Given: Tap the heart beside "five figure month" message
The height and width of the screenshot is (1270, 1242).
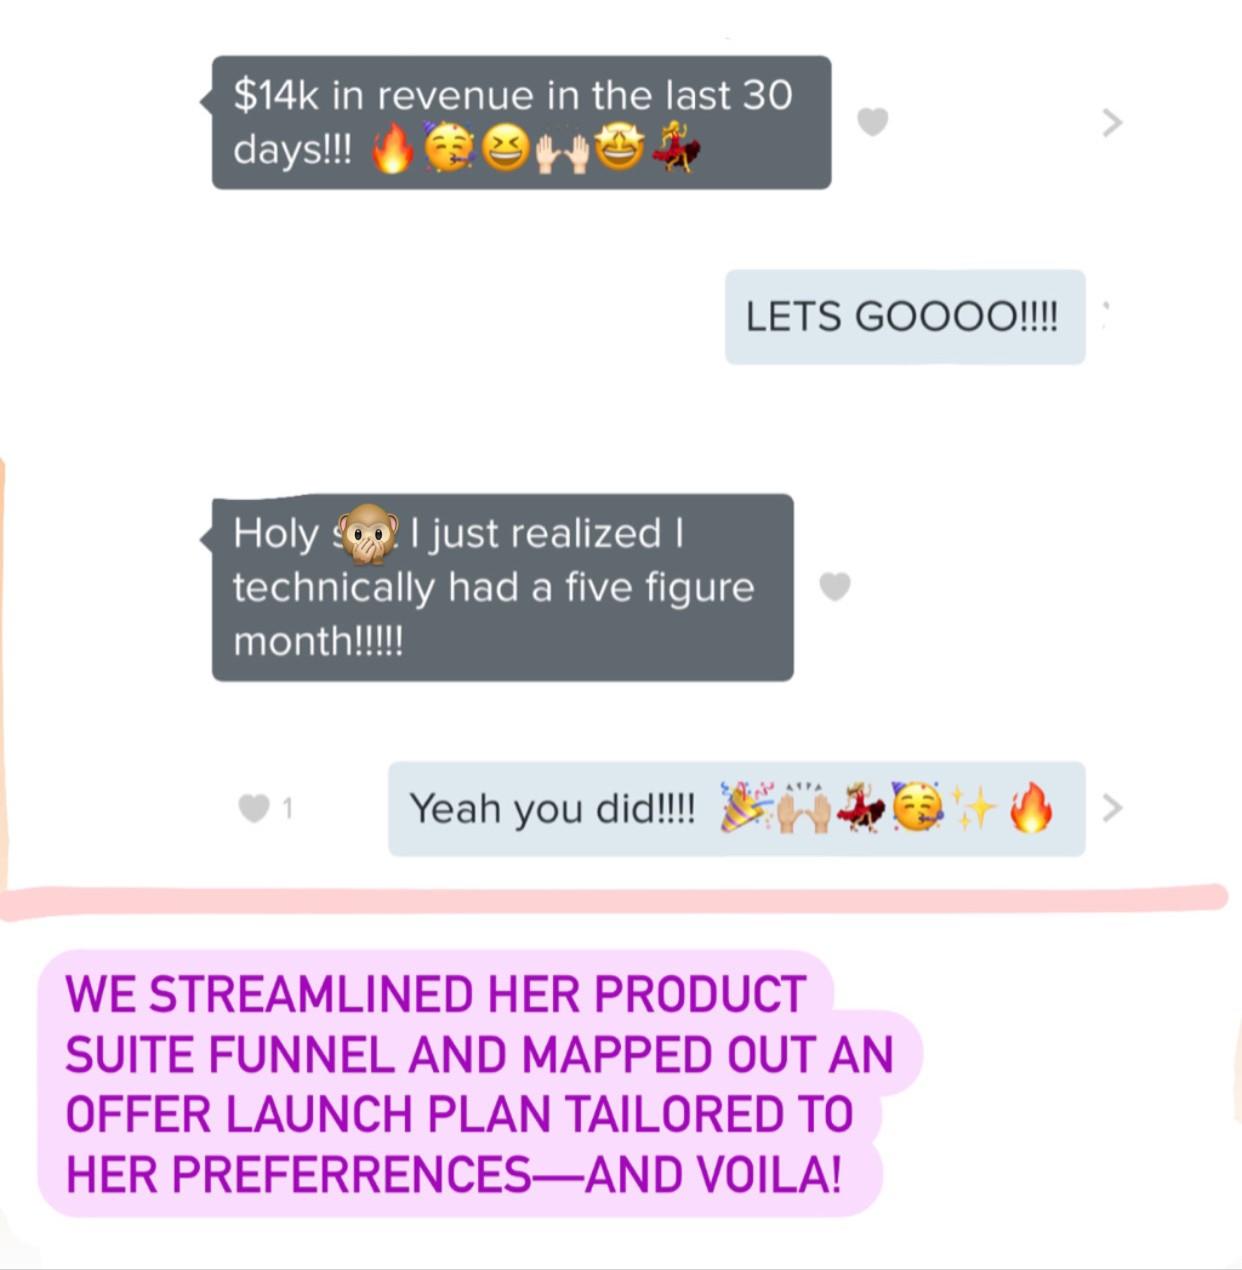Looking at the screenshot, I should (x=835, y=587).
